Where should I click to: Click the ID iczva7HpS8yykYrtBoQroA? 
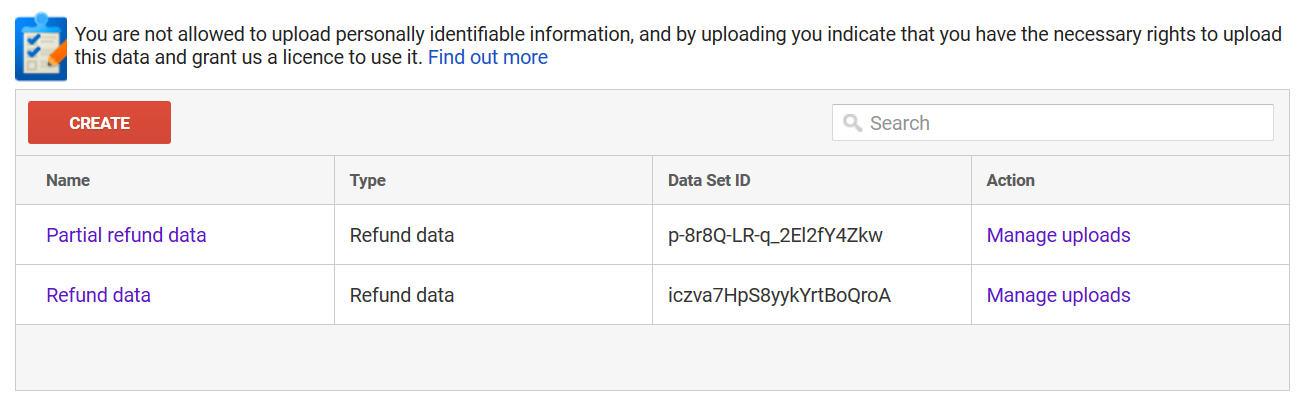pos(779,295)
